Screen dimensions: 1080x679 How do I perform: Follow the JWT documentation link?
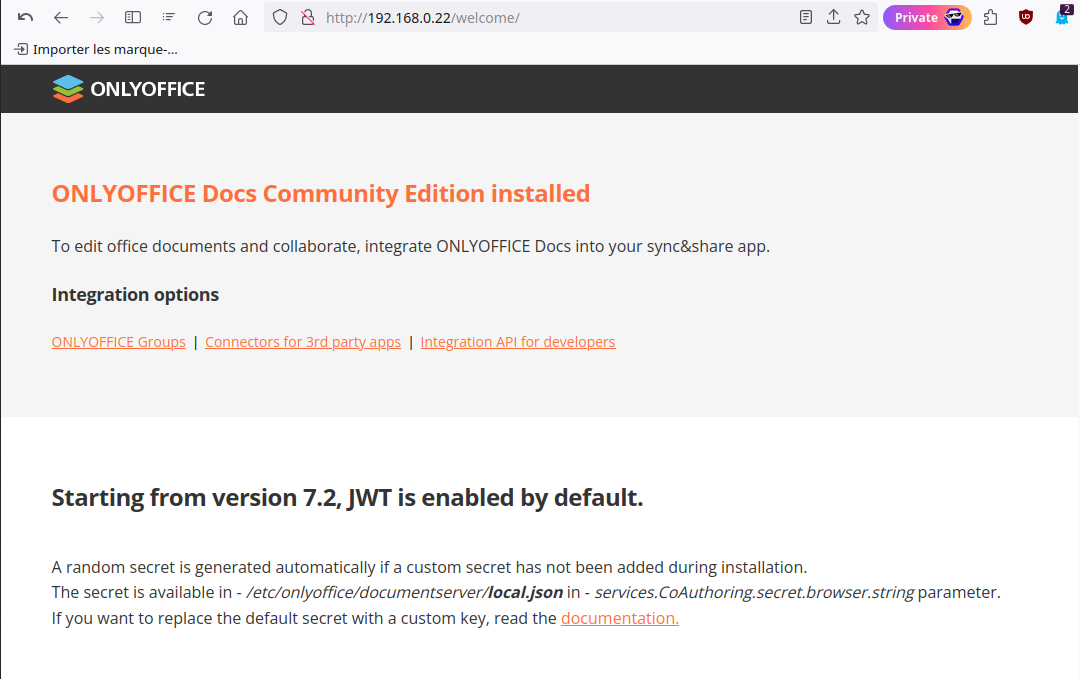click(x=619, y=618)
